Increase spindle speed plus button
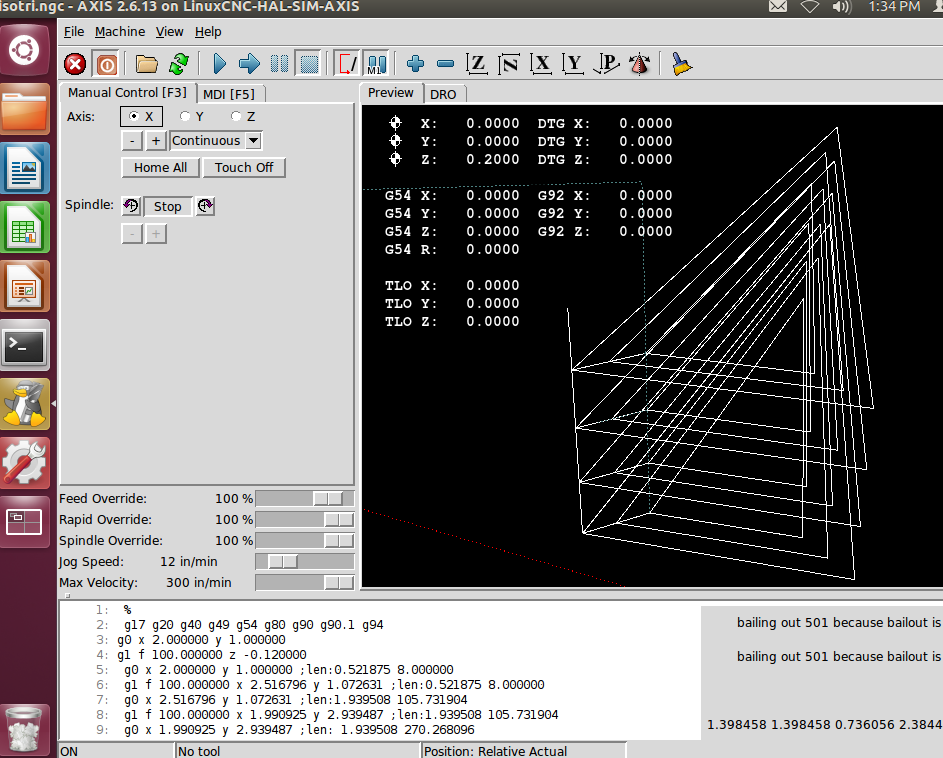 pyautogui.click(x=156, y=234)
